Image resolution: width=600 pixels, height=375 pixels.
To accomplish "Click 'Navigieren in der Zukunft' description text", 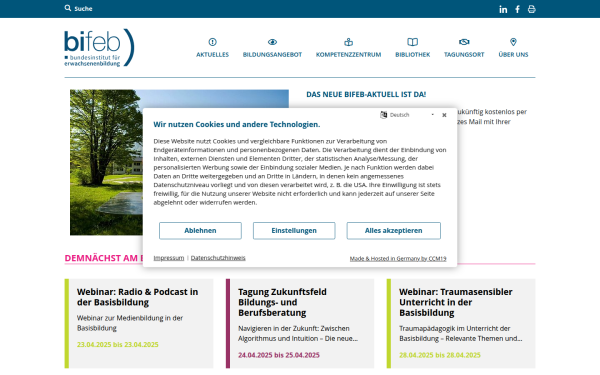I will click(x=298, y=334).
